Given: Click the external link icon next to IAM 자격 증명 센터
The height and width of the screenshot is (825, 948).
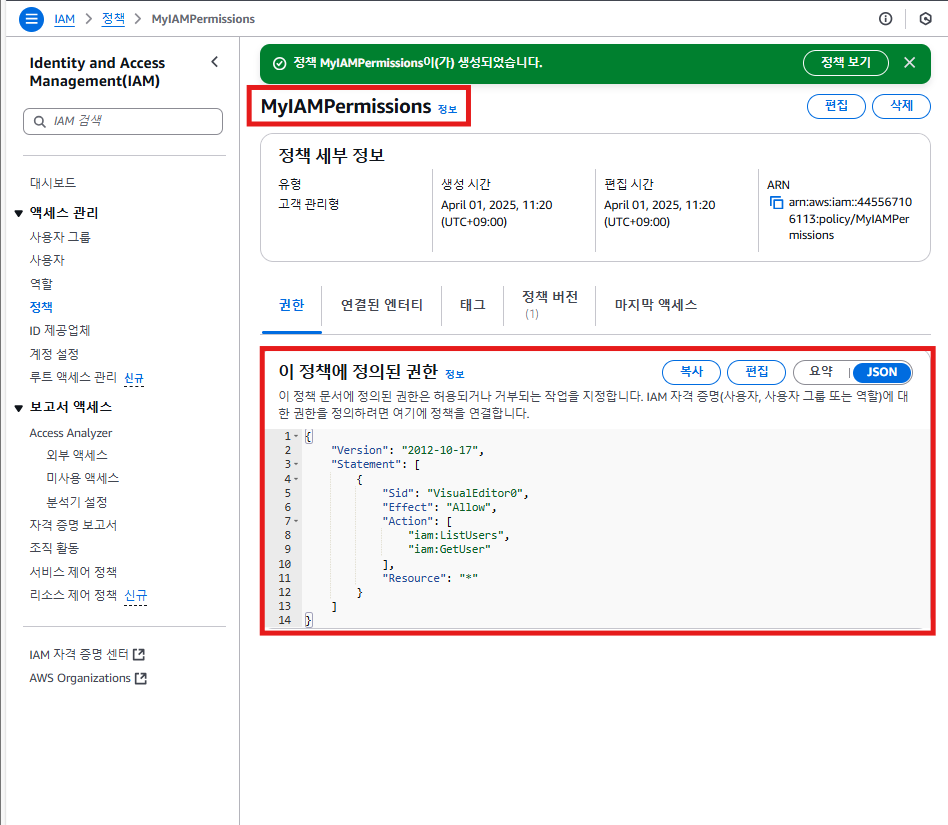Looking at the screenshot, I should coord(139,654).
